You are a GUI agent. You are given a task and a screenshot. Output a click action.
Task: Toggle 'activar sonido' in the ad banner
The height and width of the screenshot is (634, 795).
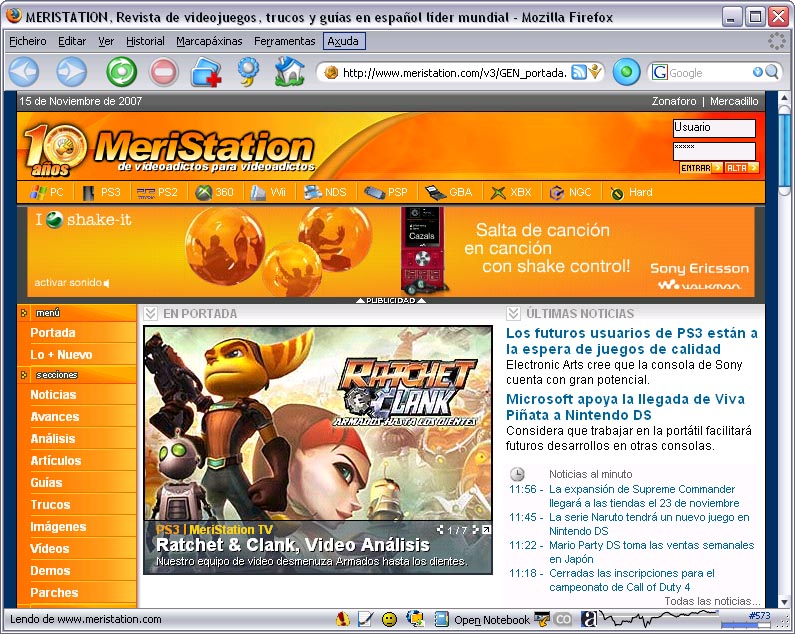(72, 283)
